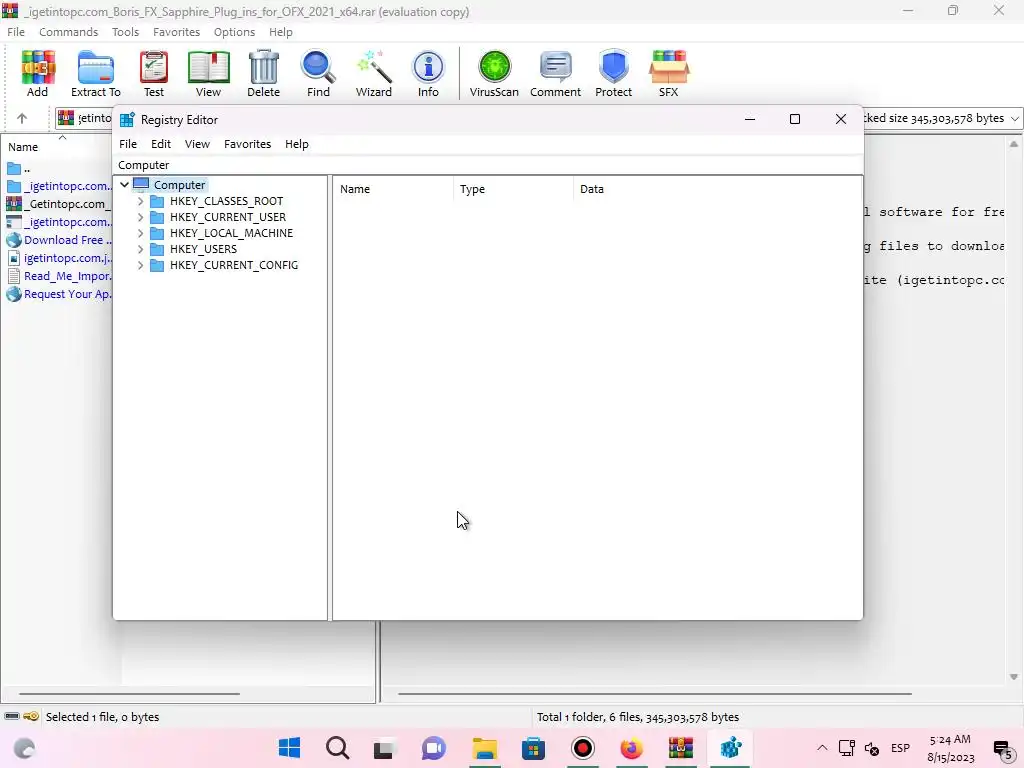This screenshot has width=1024, height=768.
Task: Switch to Registry Editor taskbar icon
Action: point(730,748)
